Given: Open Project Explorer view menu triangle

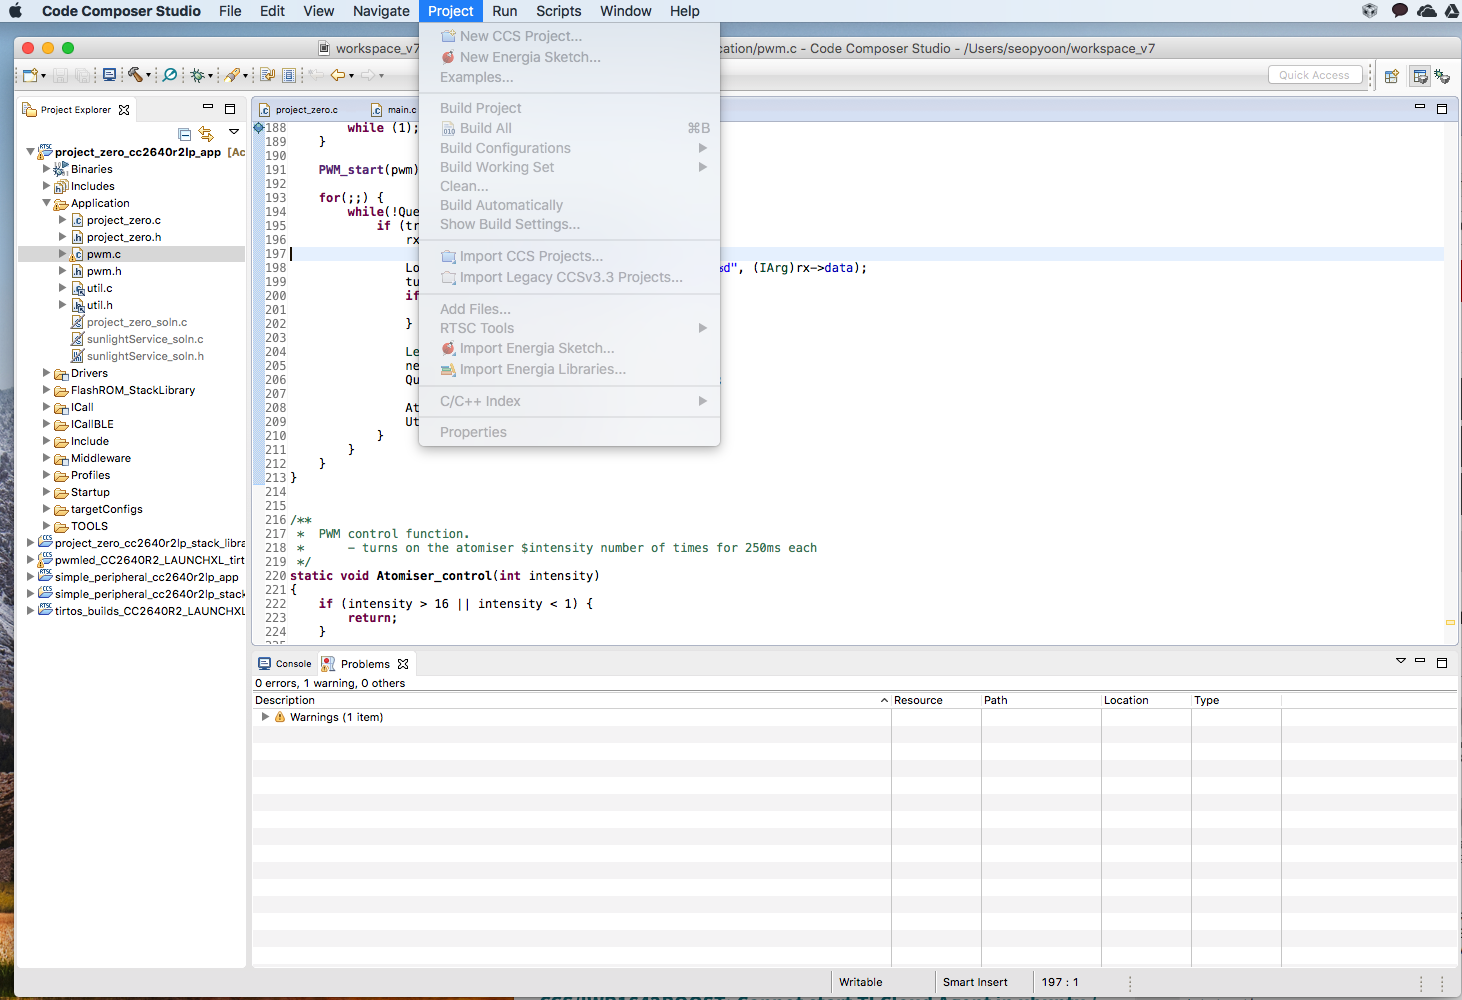Looking at the screenshot, I should click(234, 132).
